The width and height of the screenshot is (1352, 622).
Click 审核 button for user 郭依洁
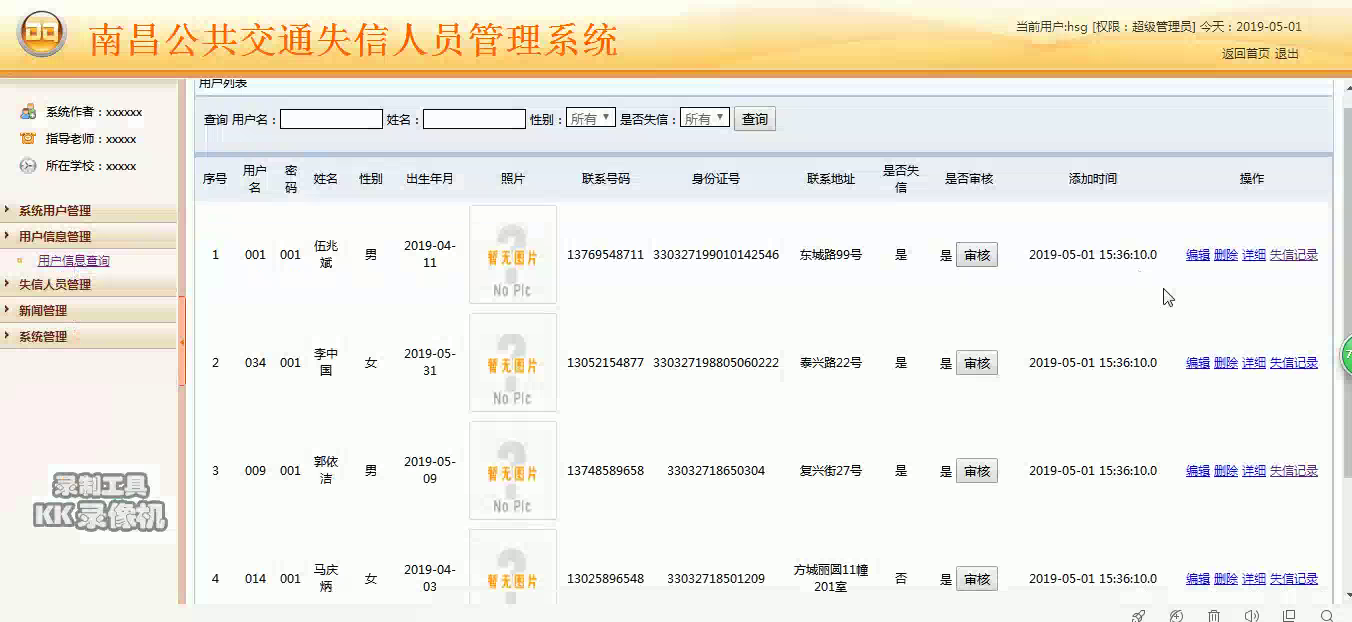pyautogui.click(x=977, y=471)
